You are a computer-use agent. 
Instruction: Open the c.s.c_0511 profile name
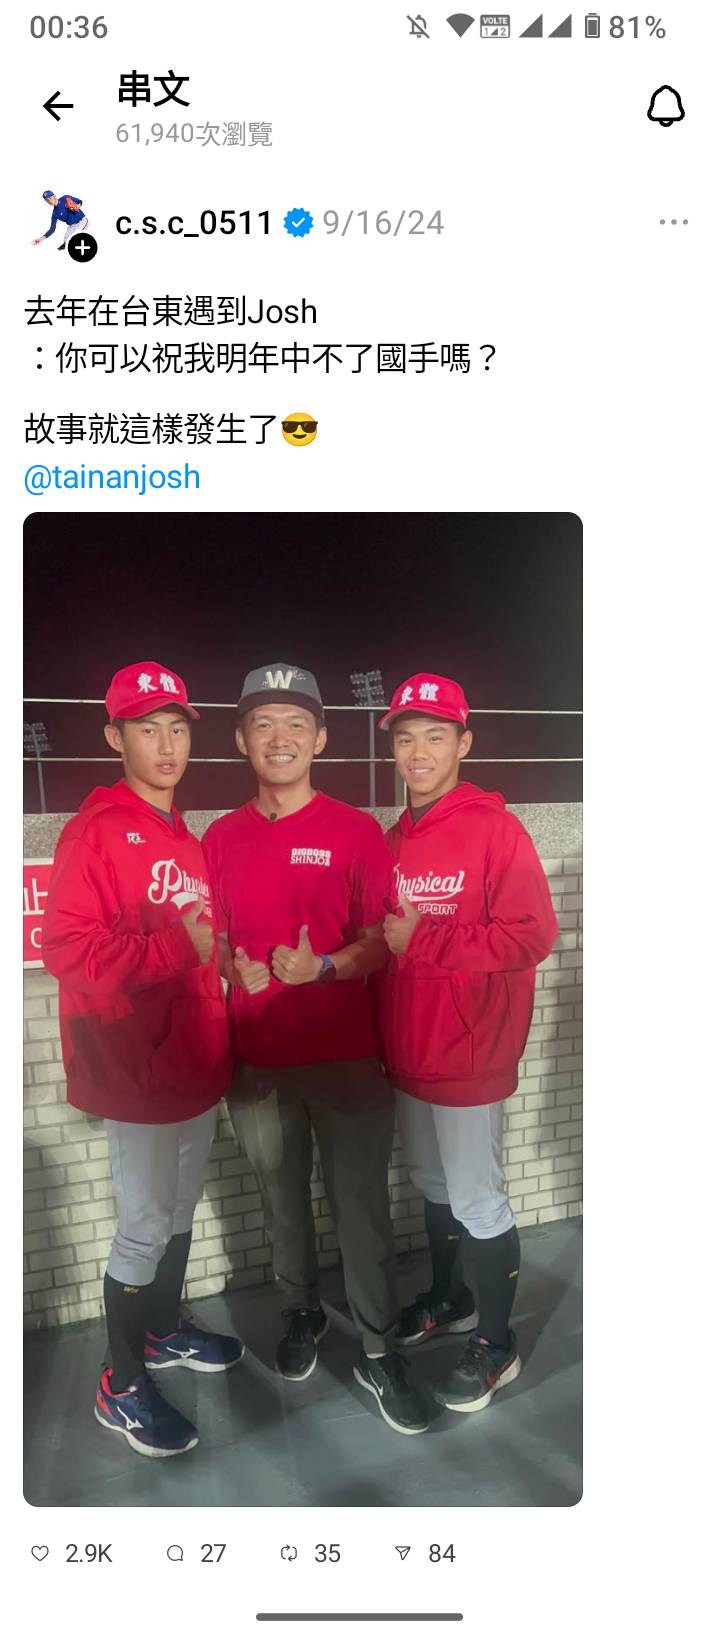coord(194,222)
